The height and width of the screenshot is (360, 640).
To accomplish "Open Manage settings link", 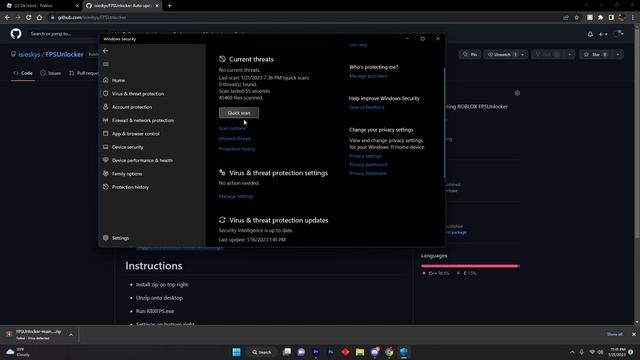I will pos(236,196).
